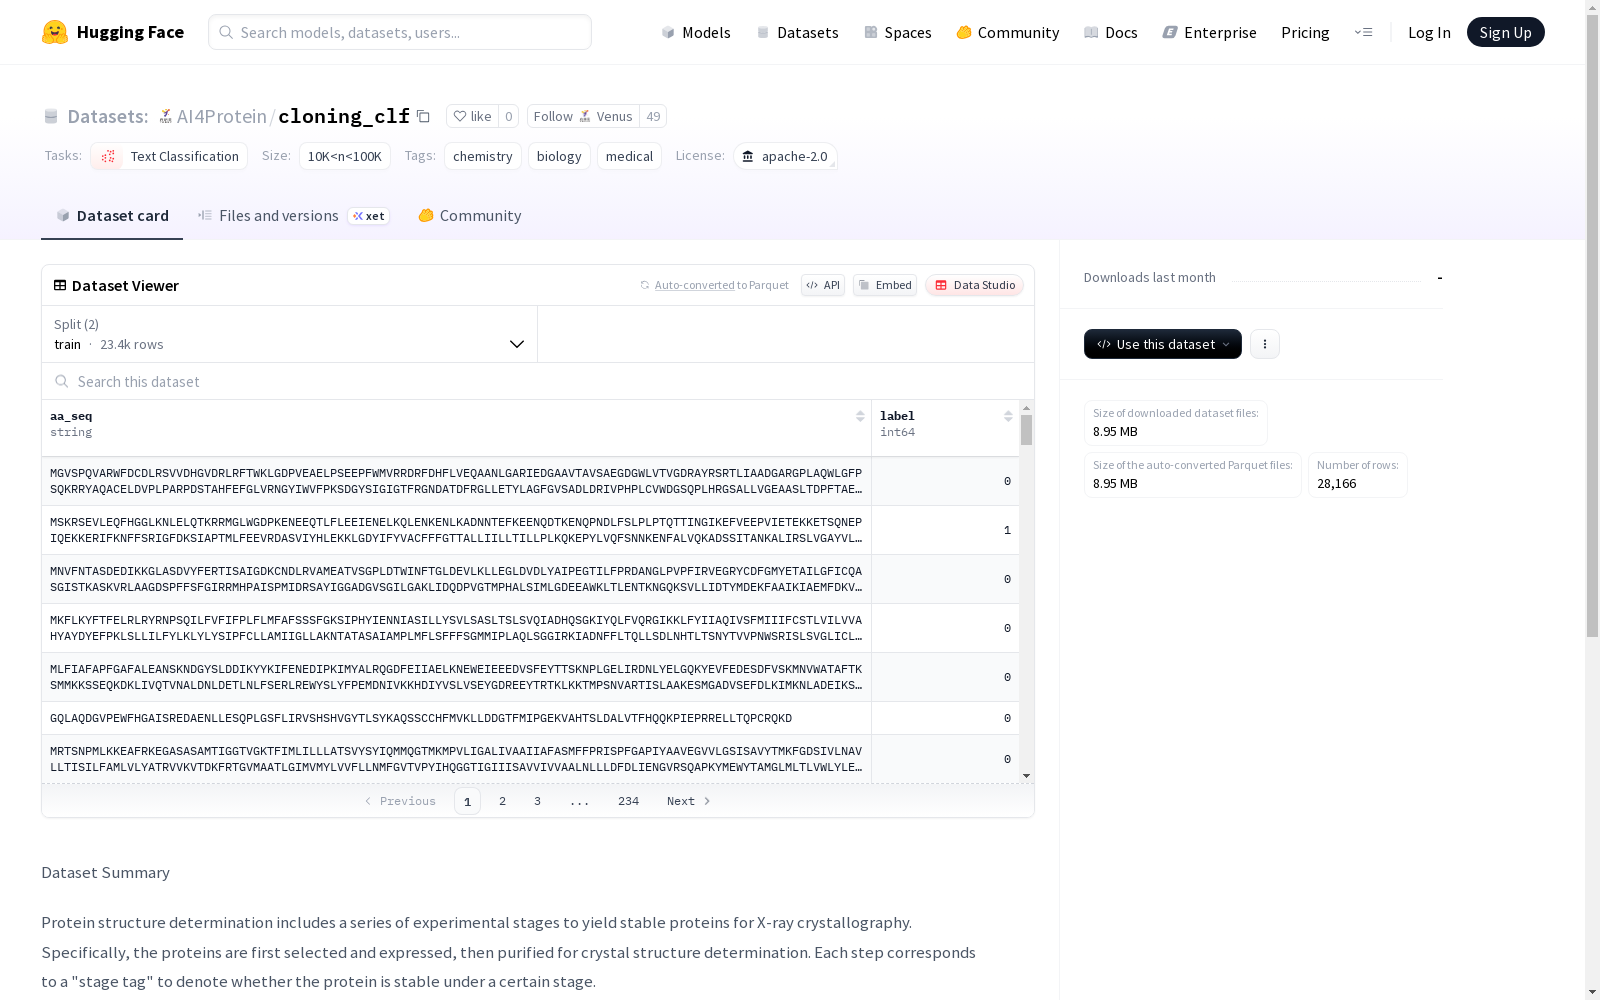This screenshot has width=1600, height=1000.
Task: Open the navigation overflow menu icon
Action: point(1363,32)
